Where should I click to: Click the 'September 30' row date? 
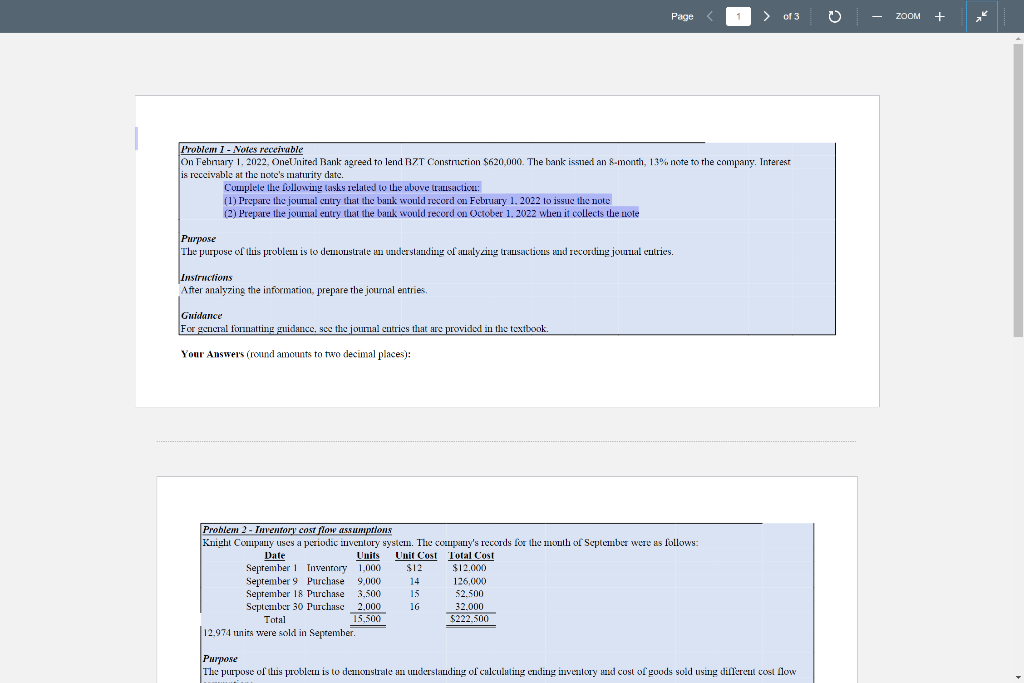point(274,607)
